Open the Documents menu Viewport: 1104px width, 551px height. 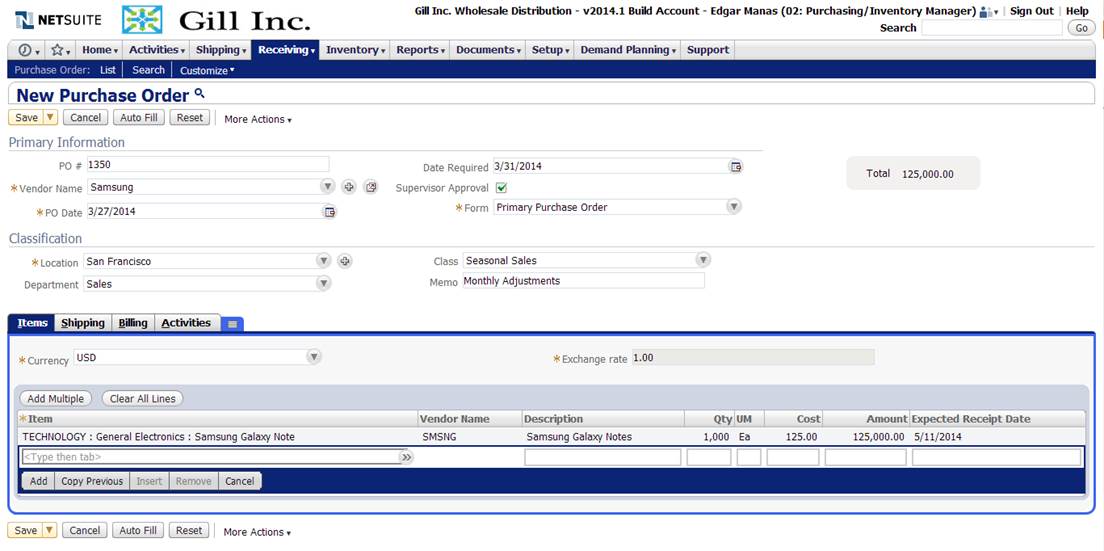coord(487,50)
